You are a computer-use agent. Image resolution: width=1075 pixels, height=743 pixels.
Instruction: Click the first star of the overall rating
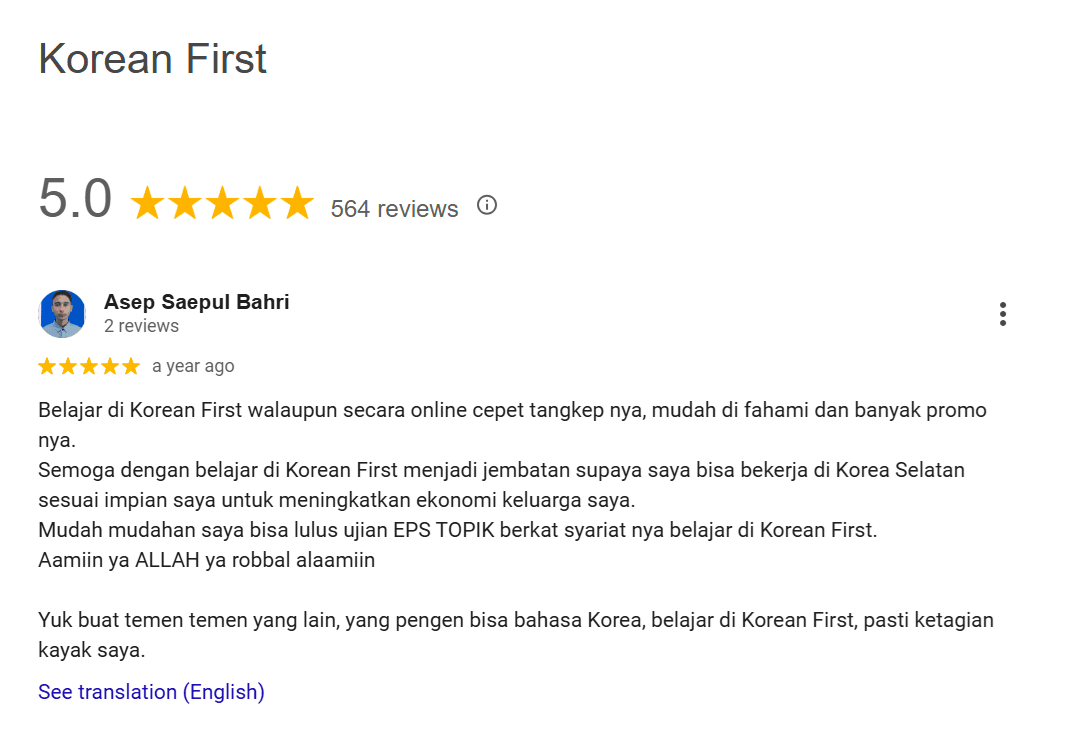148,203
